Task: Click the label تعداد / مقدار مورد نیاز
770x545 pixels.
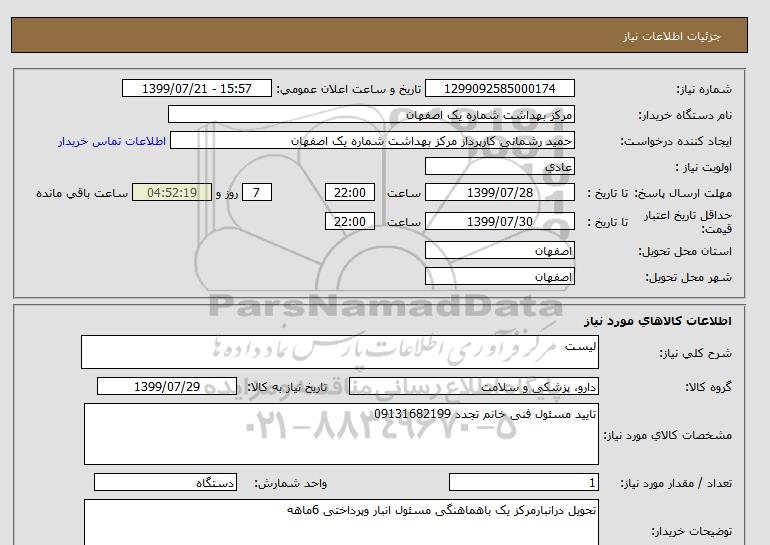Action: (x=676, y=483)
